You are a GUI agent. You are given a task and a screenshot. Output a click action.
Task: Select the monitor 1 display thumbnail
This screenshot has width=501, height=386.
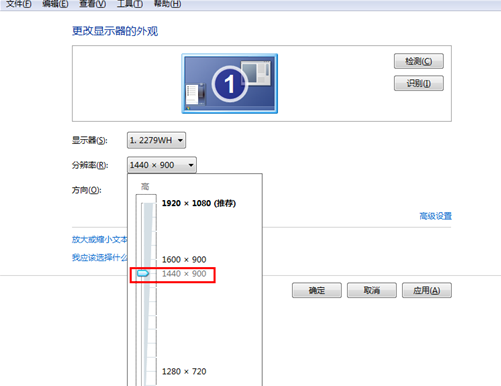coord(230,84)
